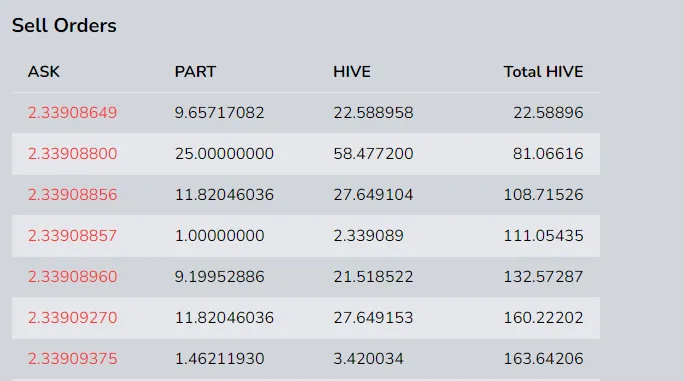Click total HIVE value 22.58896
684x381 pixels.
[x=548, y=113]
